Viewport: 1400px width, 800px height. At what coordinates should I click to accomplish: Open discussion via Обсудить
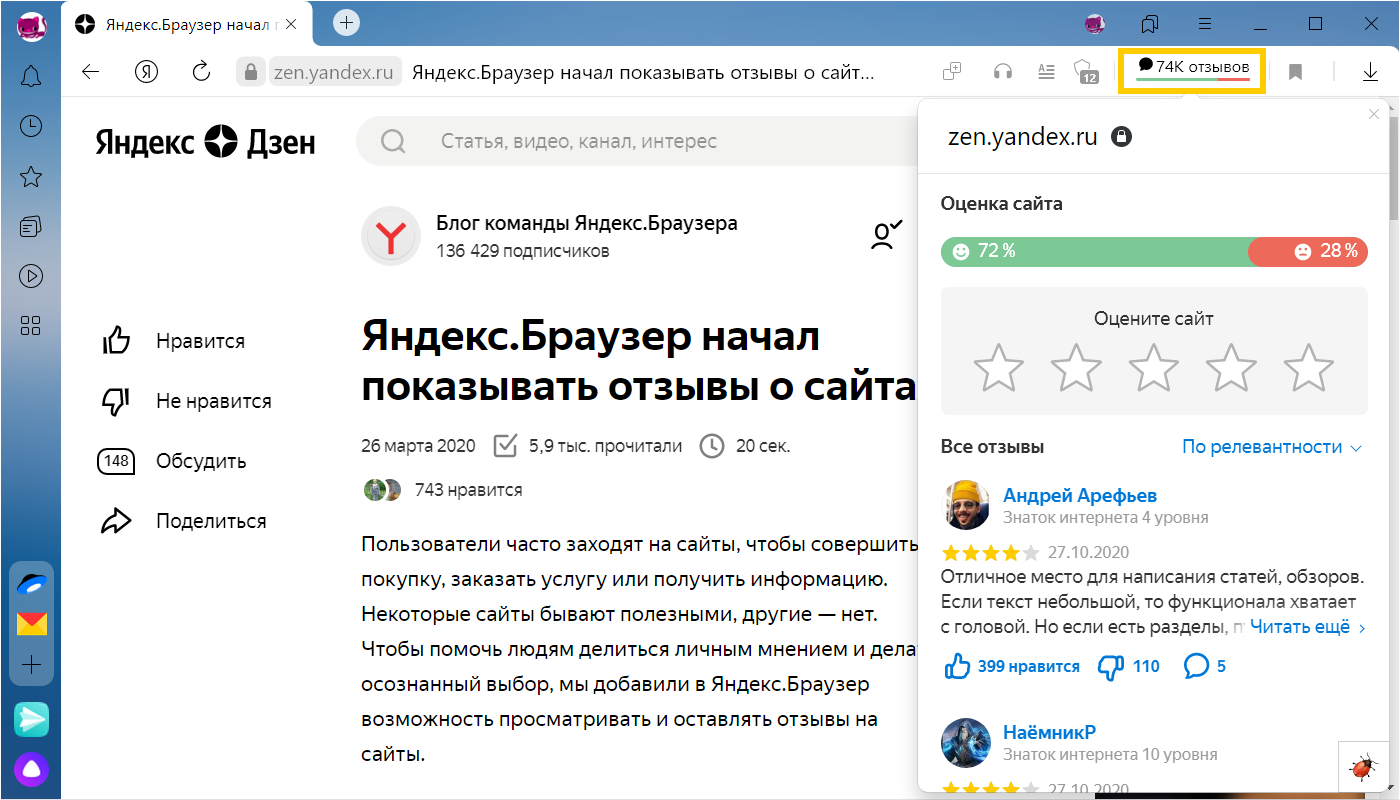tap(172, 461)
